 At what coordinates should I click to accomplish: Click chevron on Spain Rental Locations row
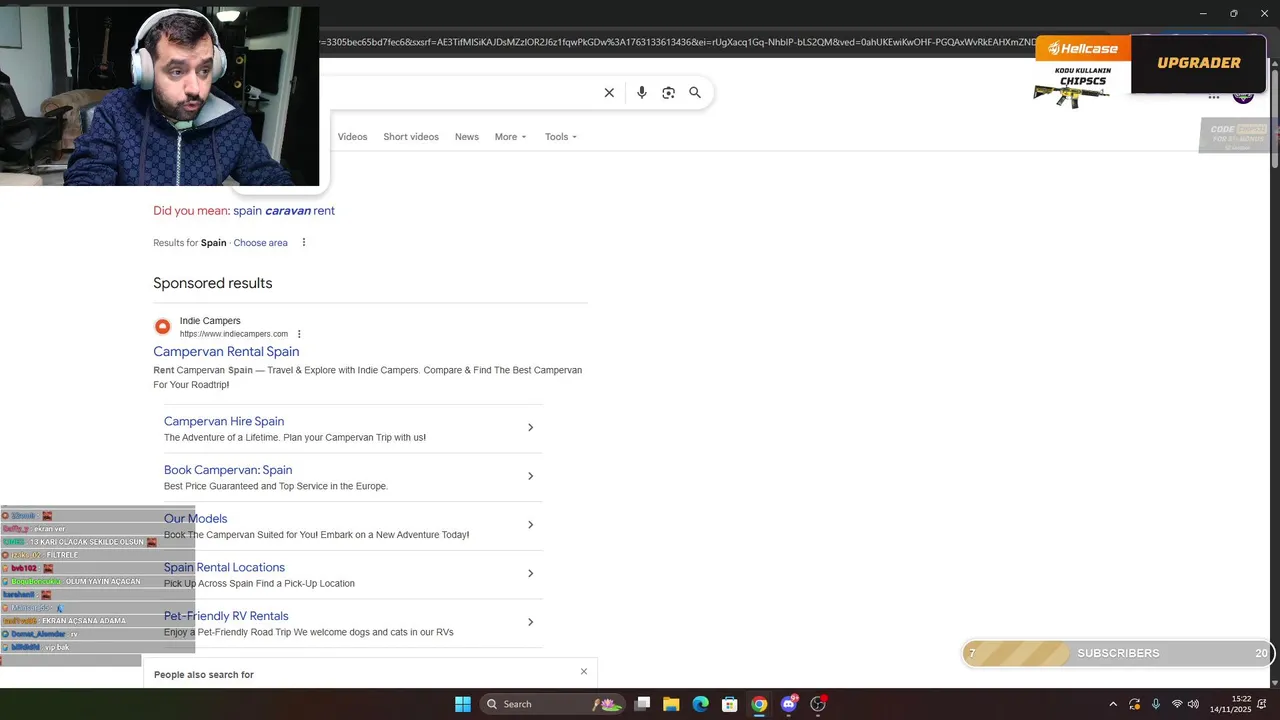(x=531, y=574)
